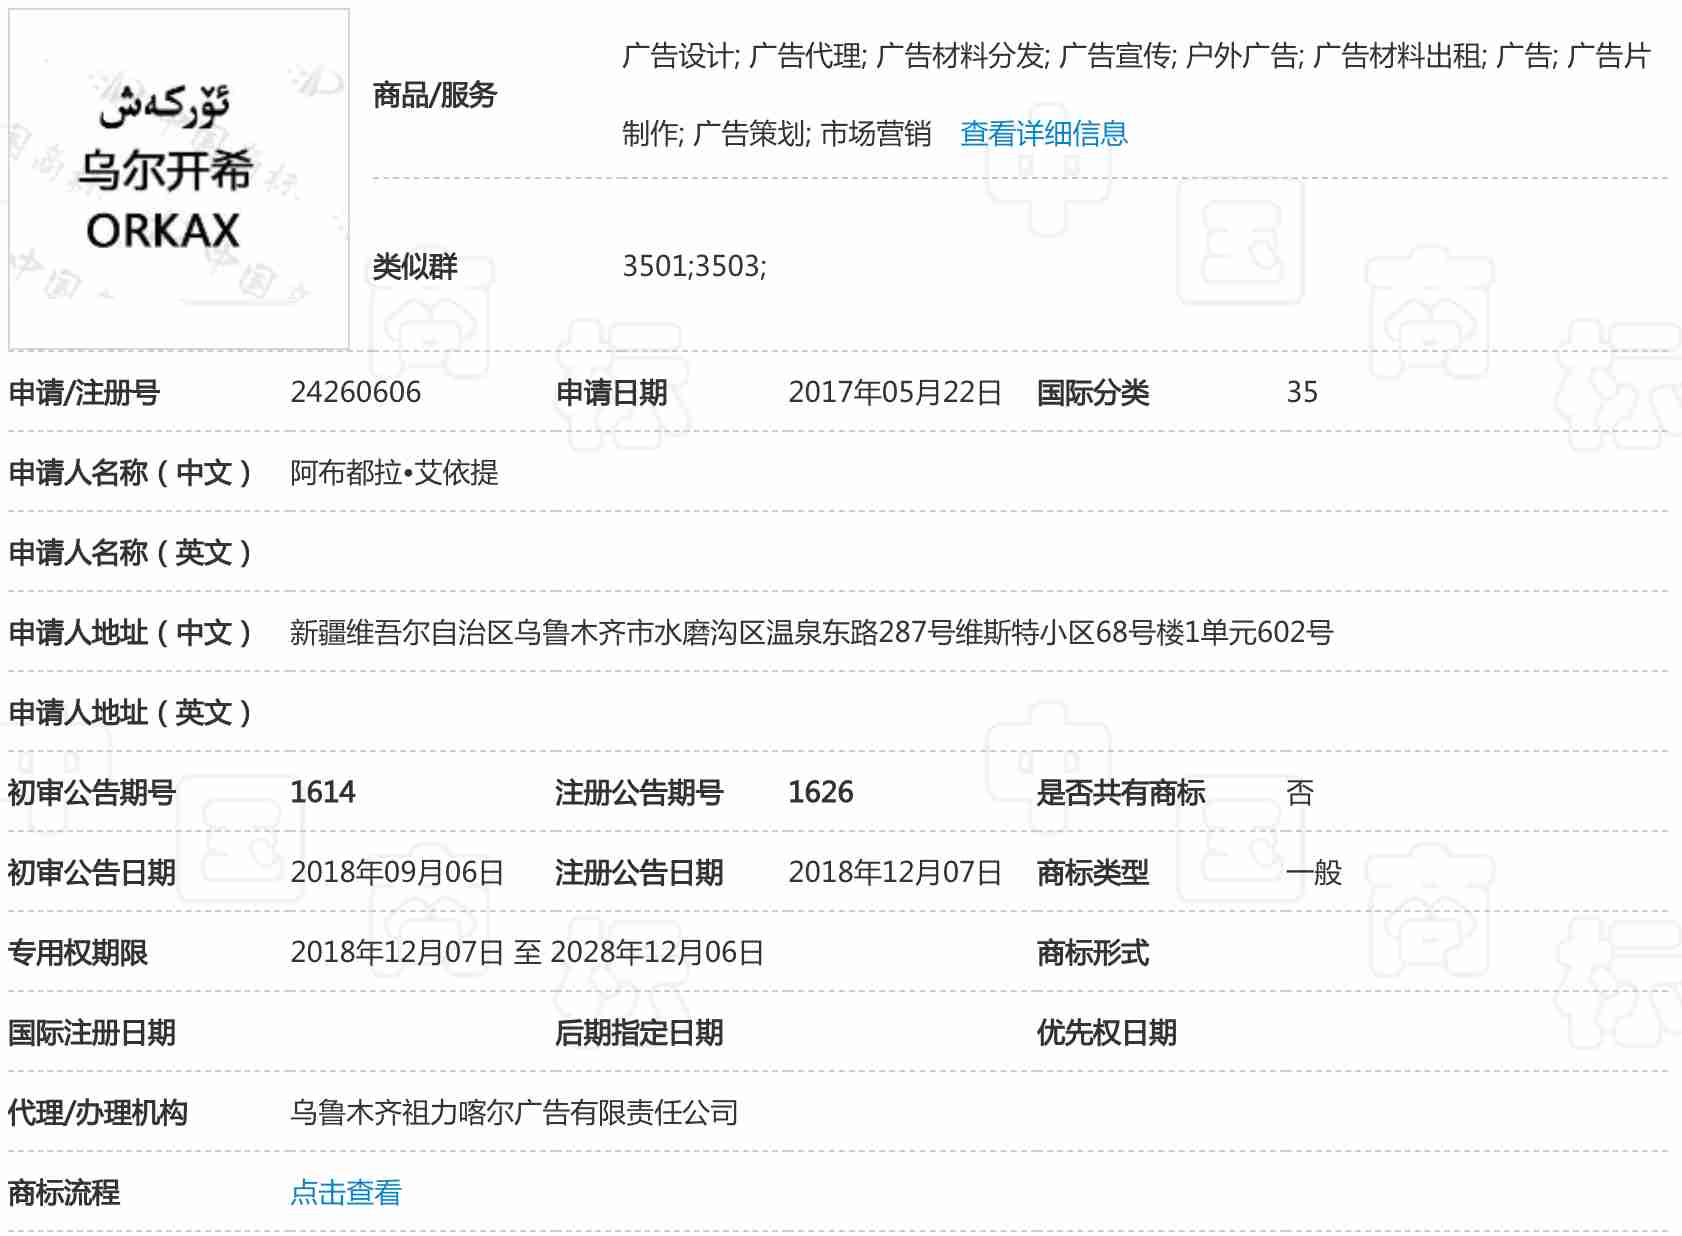1682x1236 pixels.
Task: Click the agency name 乌鲁木齐祖力喀尔广告有限责任公司
Action: 514,1112
